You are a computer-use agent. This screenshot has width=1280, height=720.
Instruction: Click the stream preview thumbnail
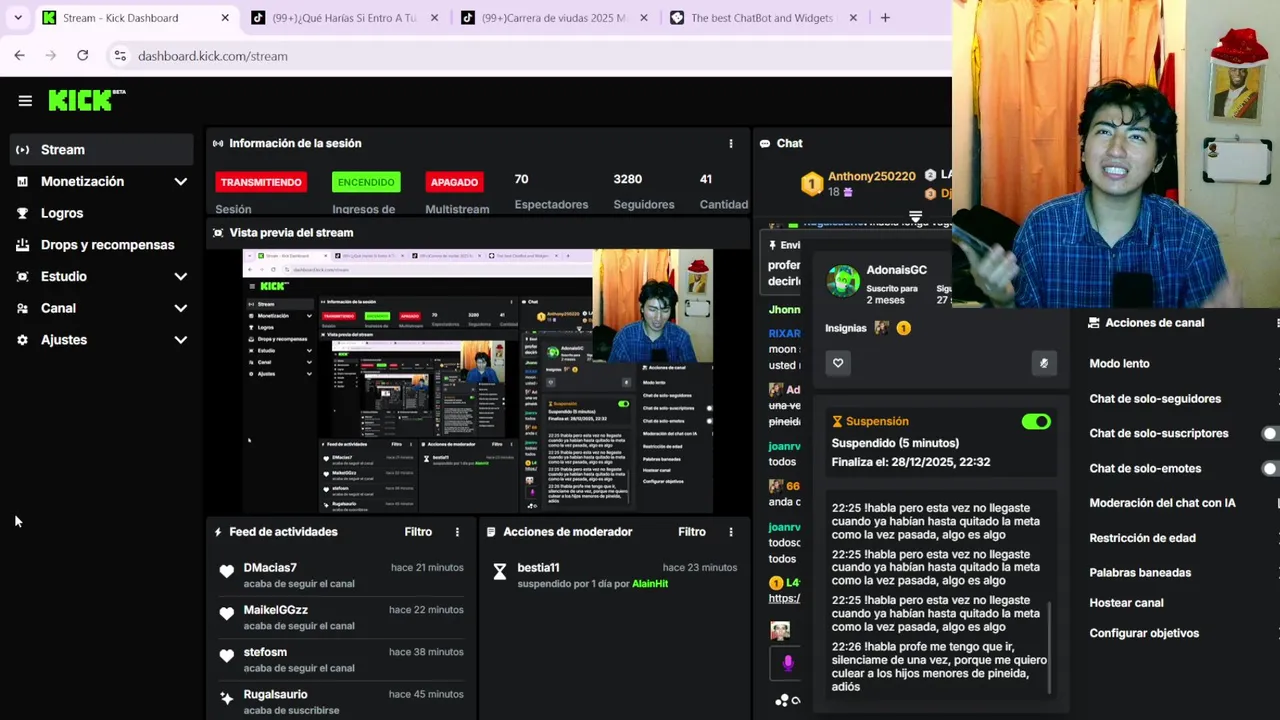tap(477, 381)
